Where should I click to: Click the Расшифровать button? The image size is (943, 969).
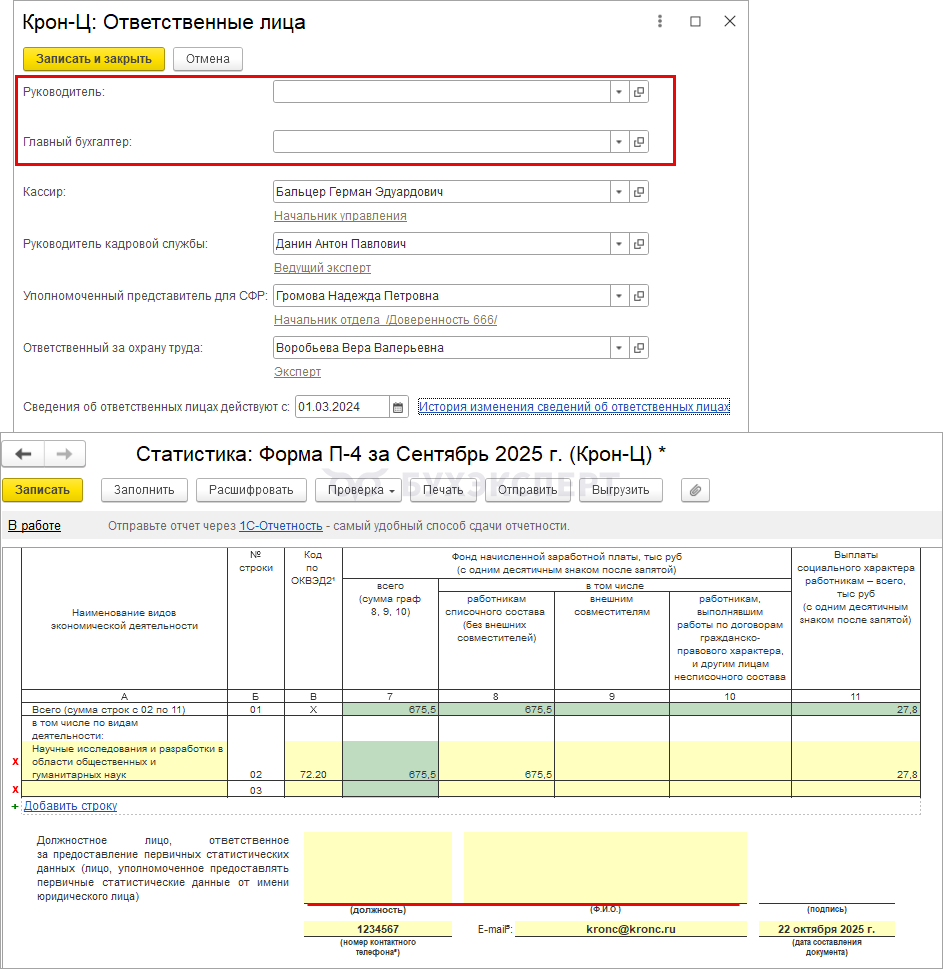[251, 490]
